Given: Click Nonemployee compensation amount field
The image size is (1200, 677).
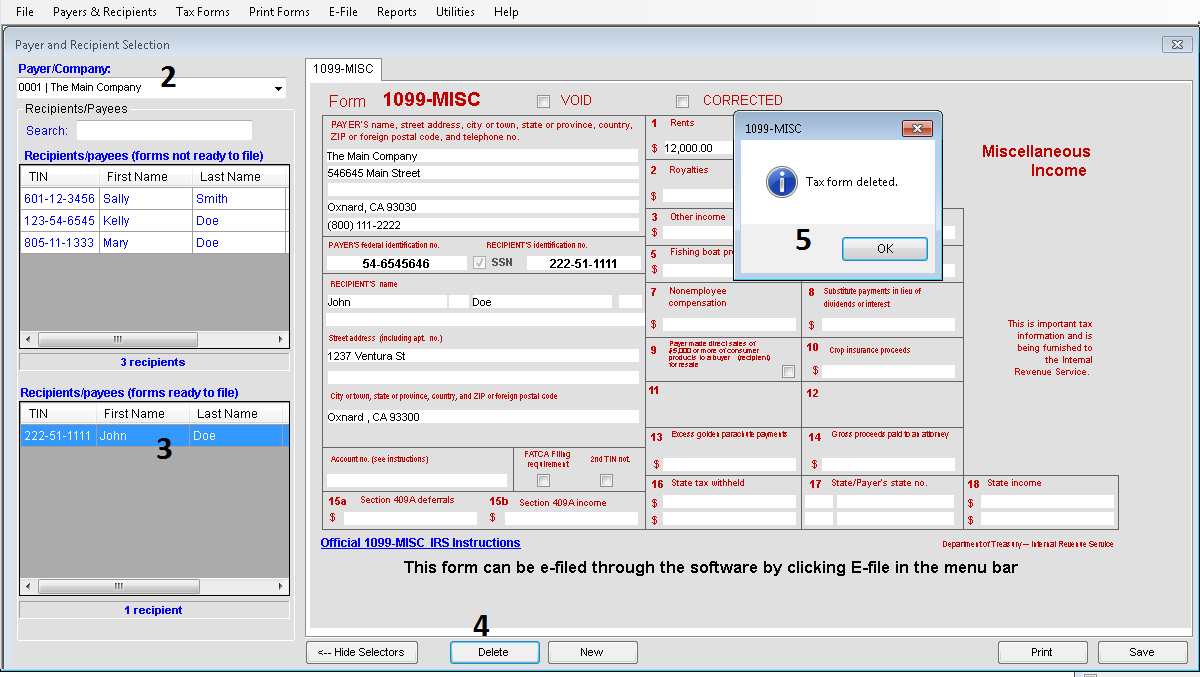Looking at the screenshot, I should click(729, 325).
